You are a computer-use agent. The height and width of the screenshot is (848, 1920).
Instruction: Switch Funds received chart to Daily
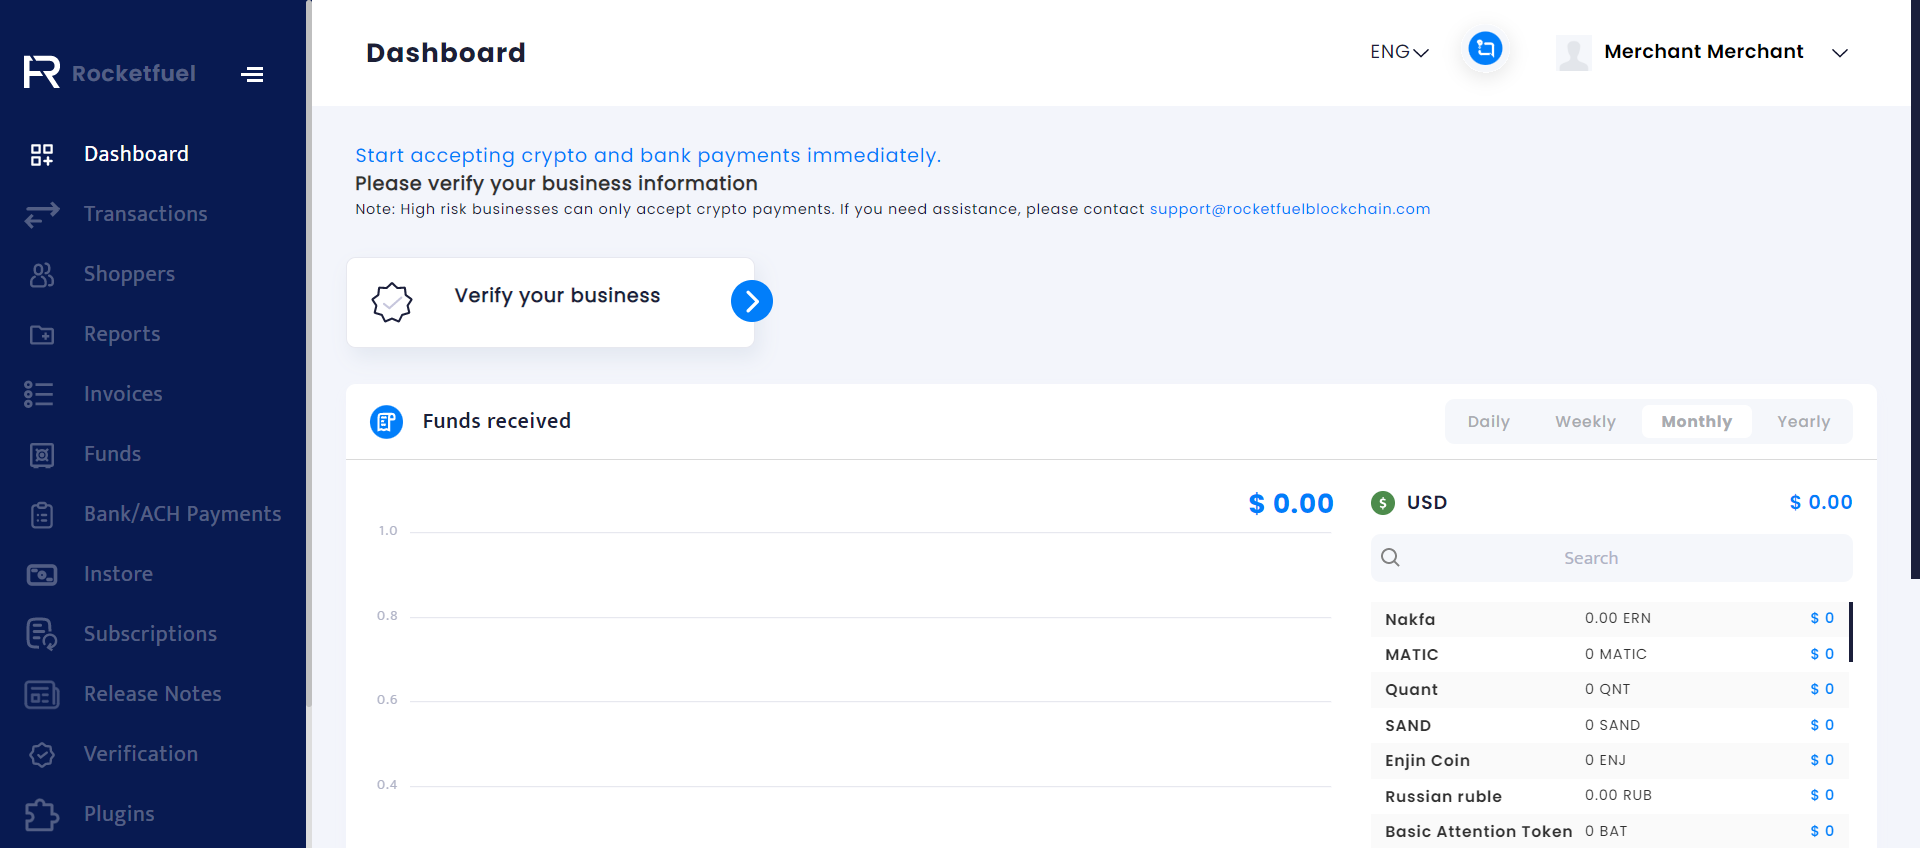coord(1488,422)
